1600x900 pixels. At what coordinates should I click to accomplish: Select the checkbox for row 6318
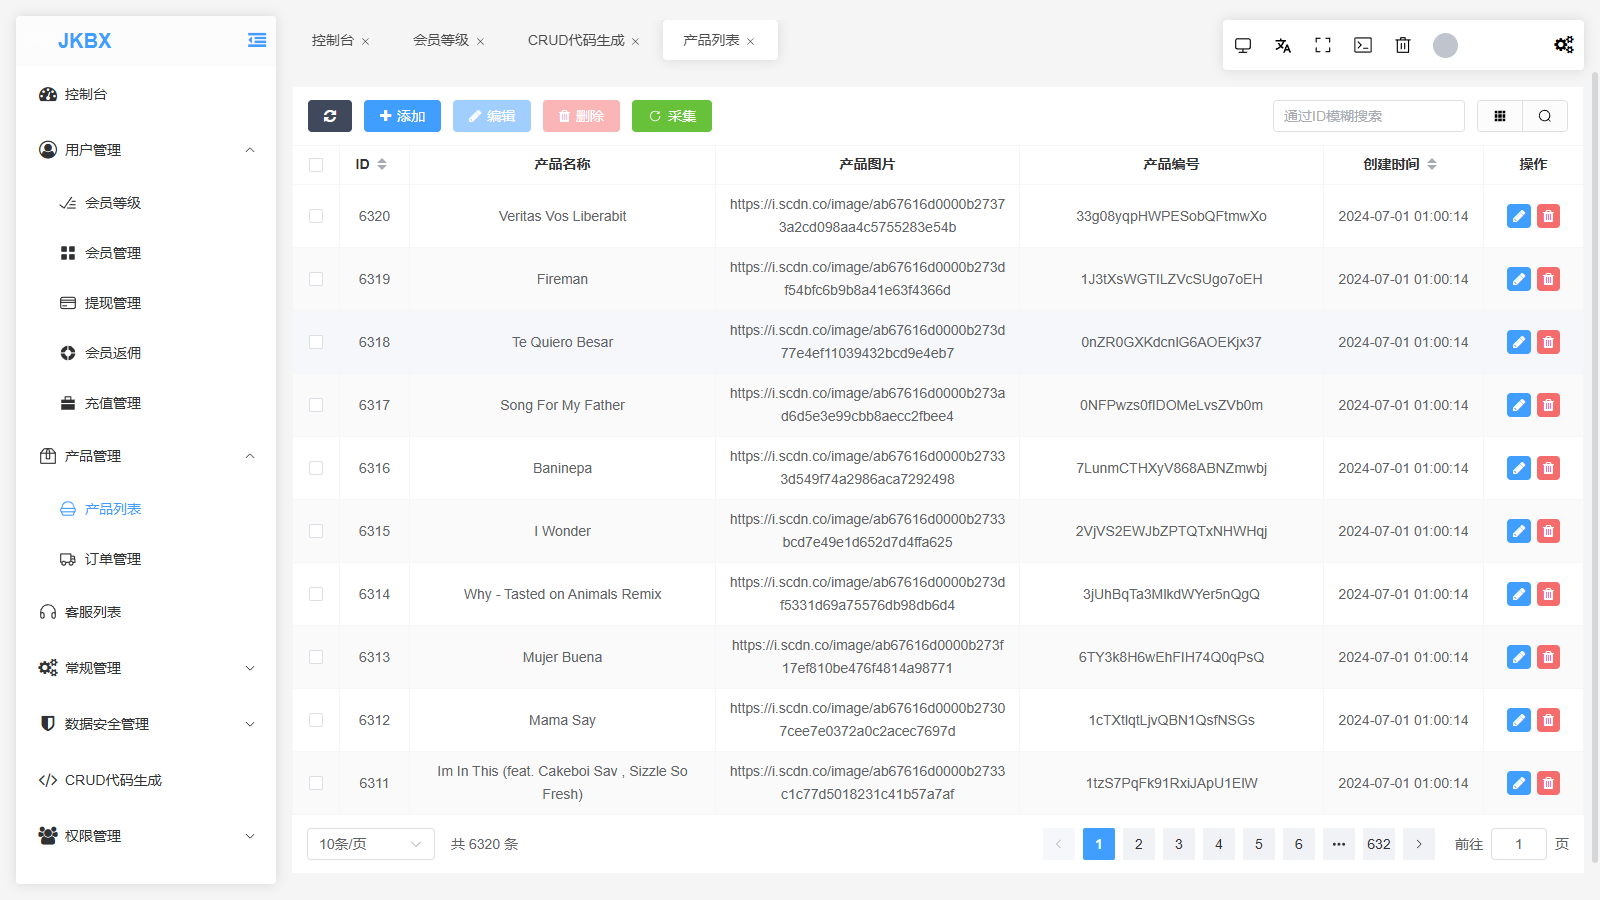tap(316, 342)
